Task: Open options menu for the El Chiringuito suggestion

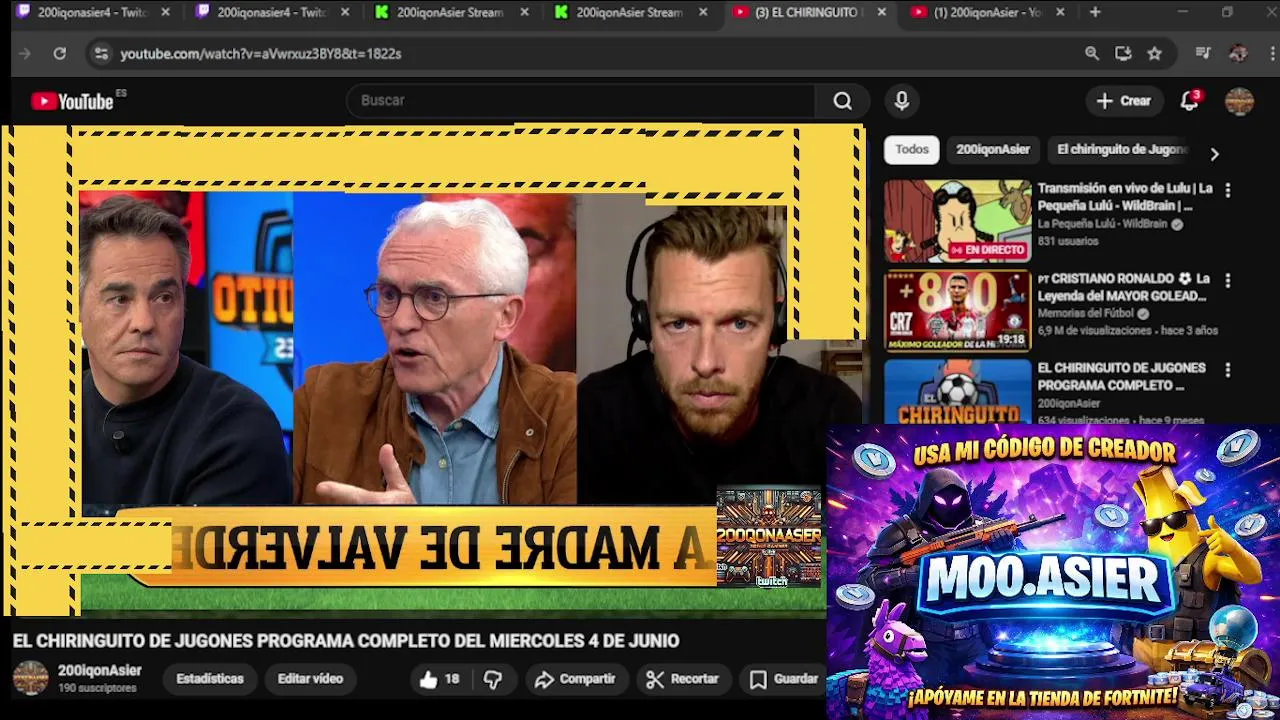Action: [x=1228, y=369]
